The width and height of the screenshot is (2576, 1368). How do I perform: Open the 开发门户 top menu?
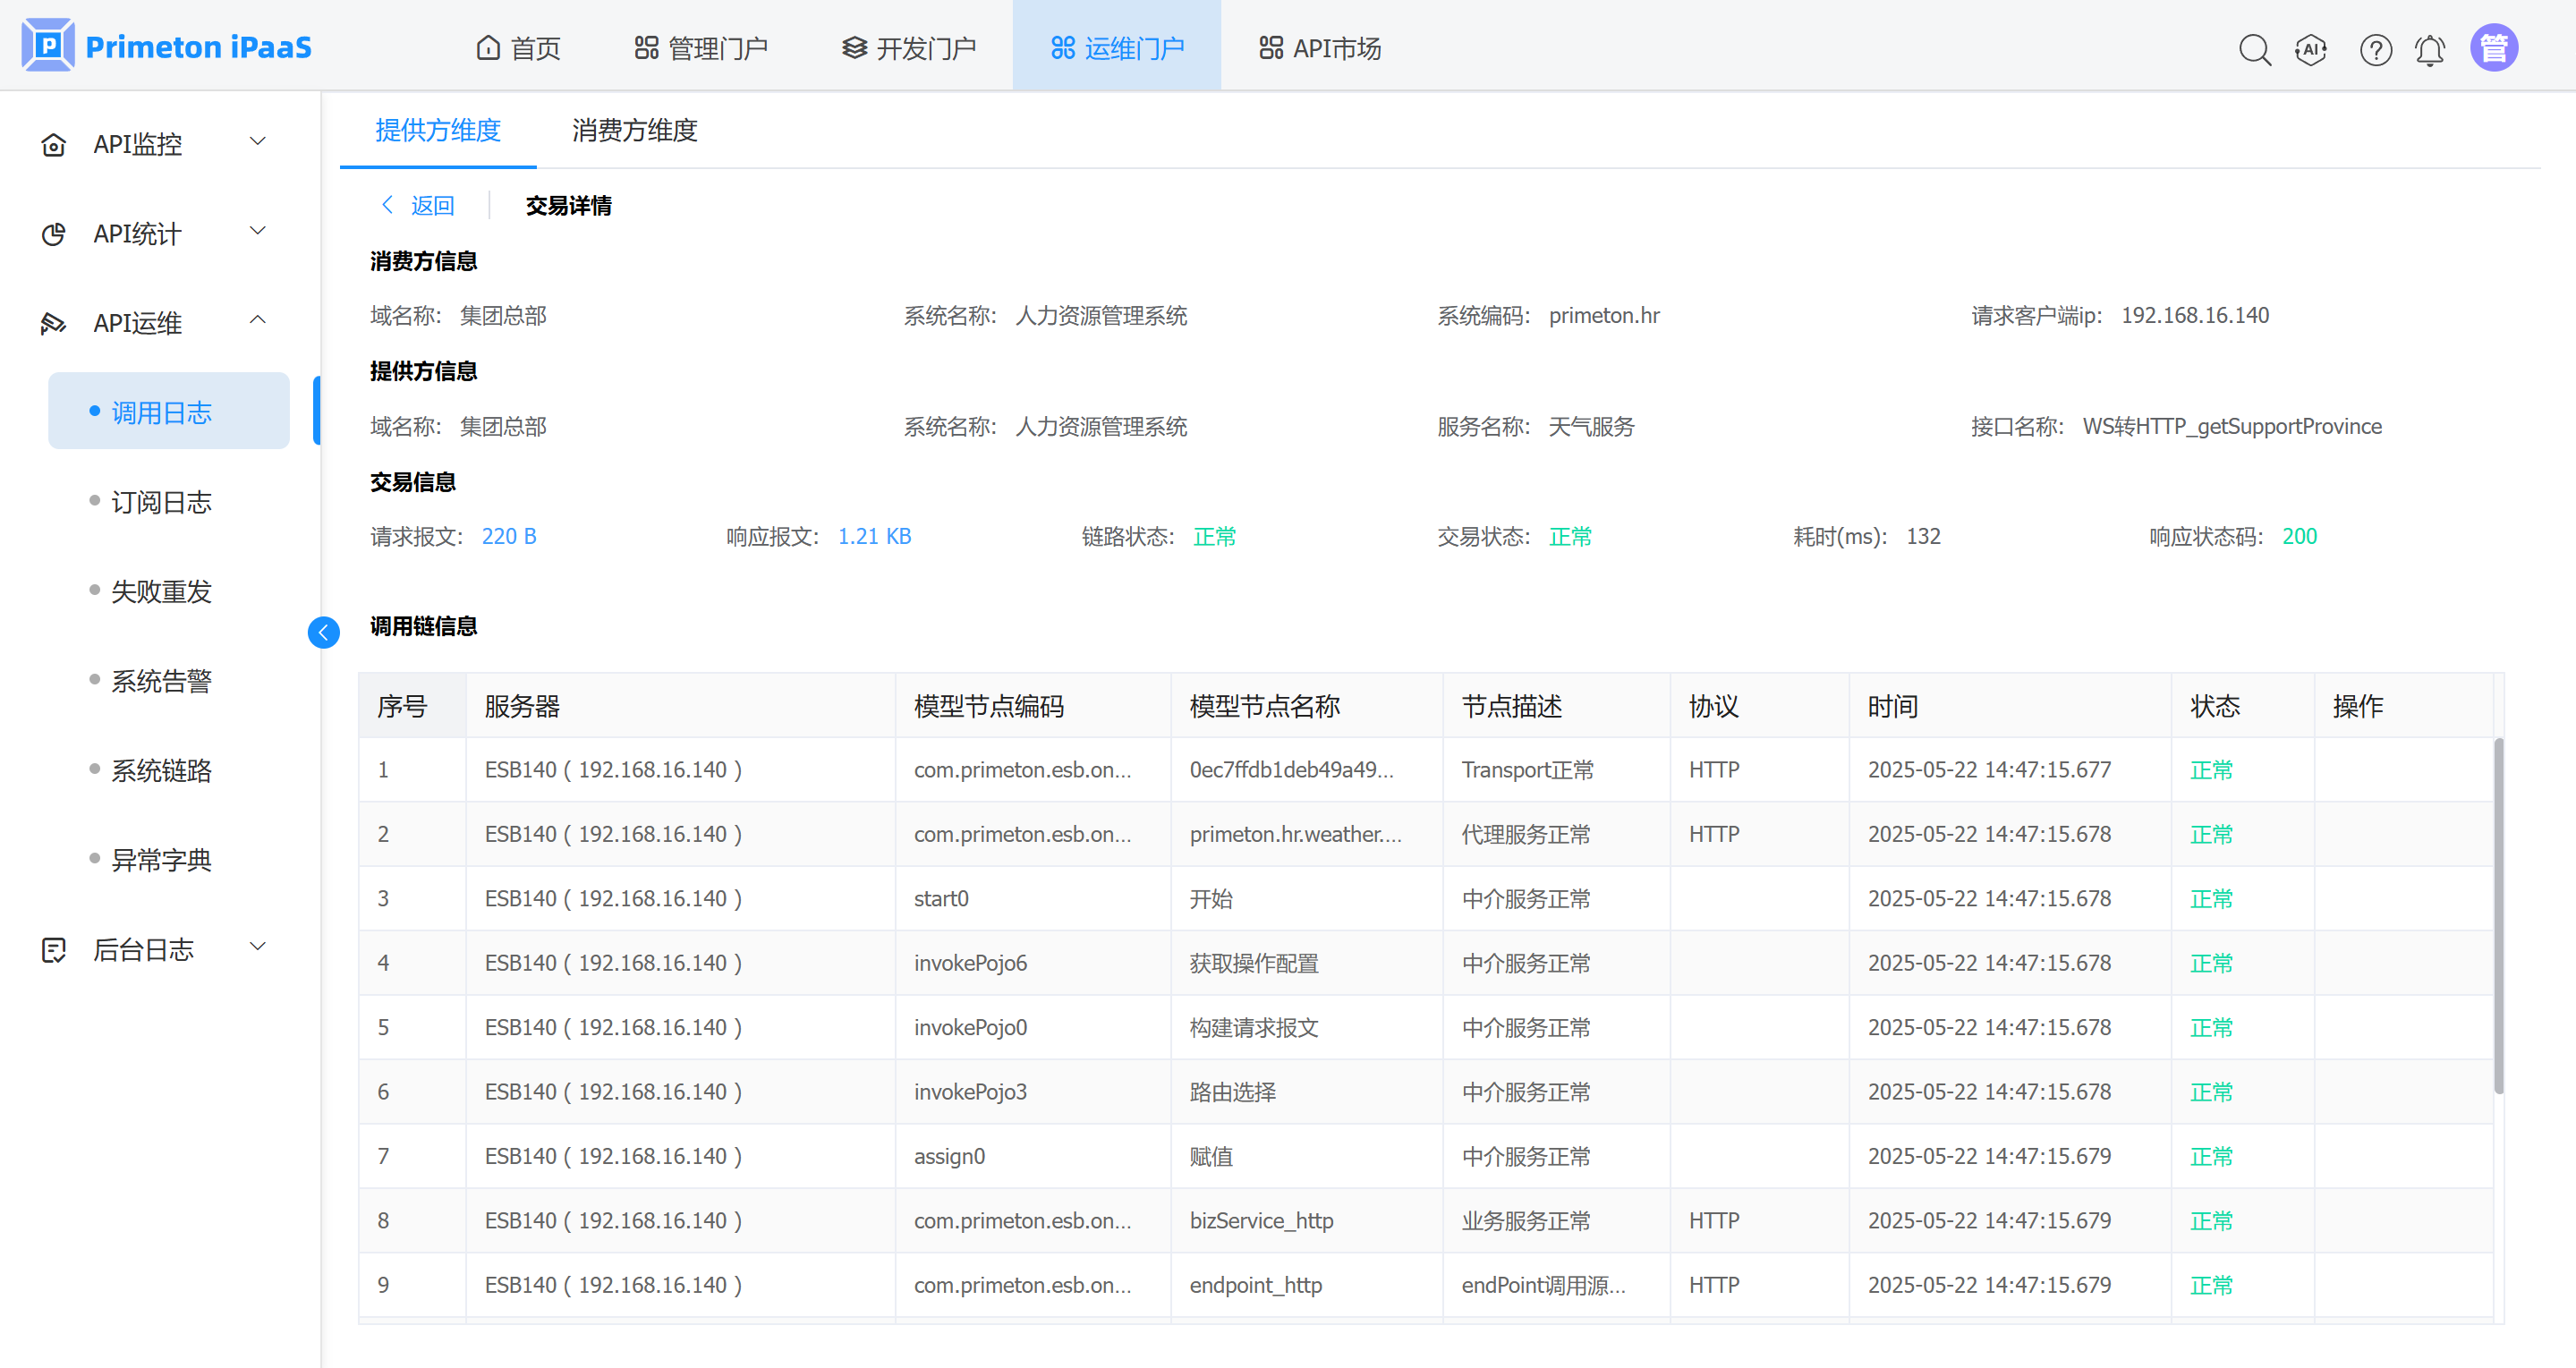tap(909, 48)
